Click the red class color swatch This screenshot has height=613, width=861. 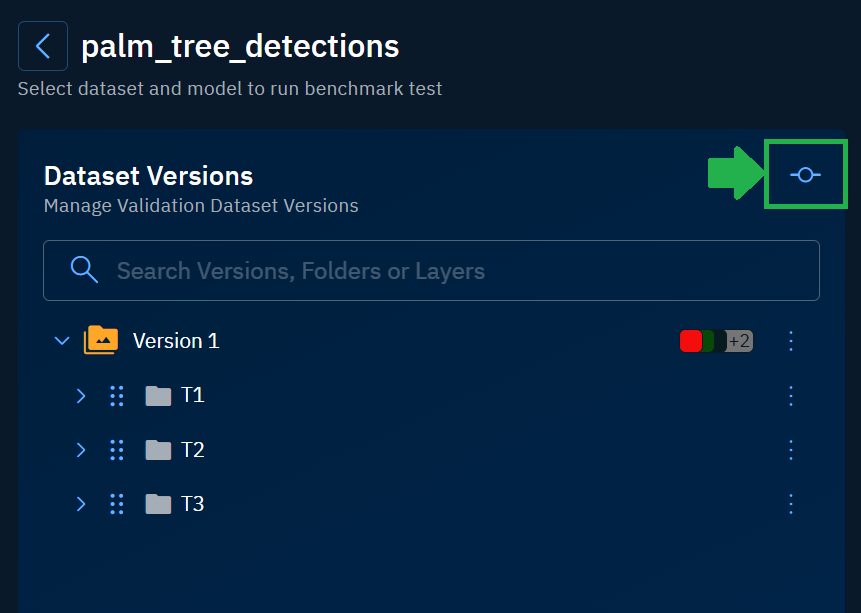click(690, 341)
